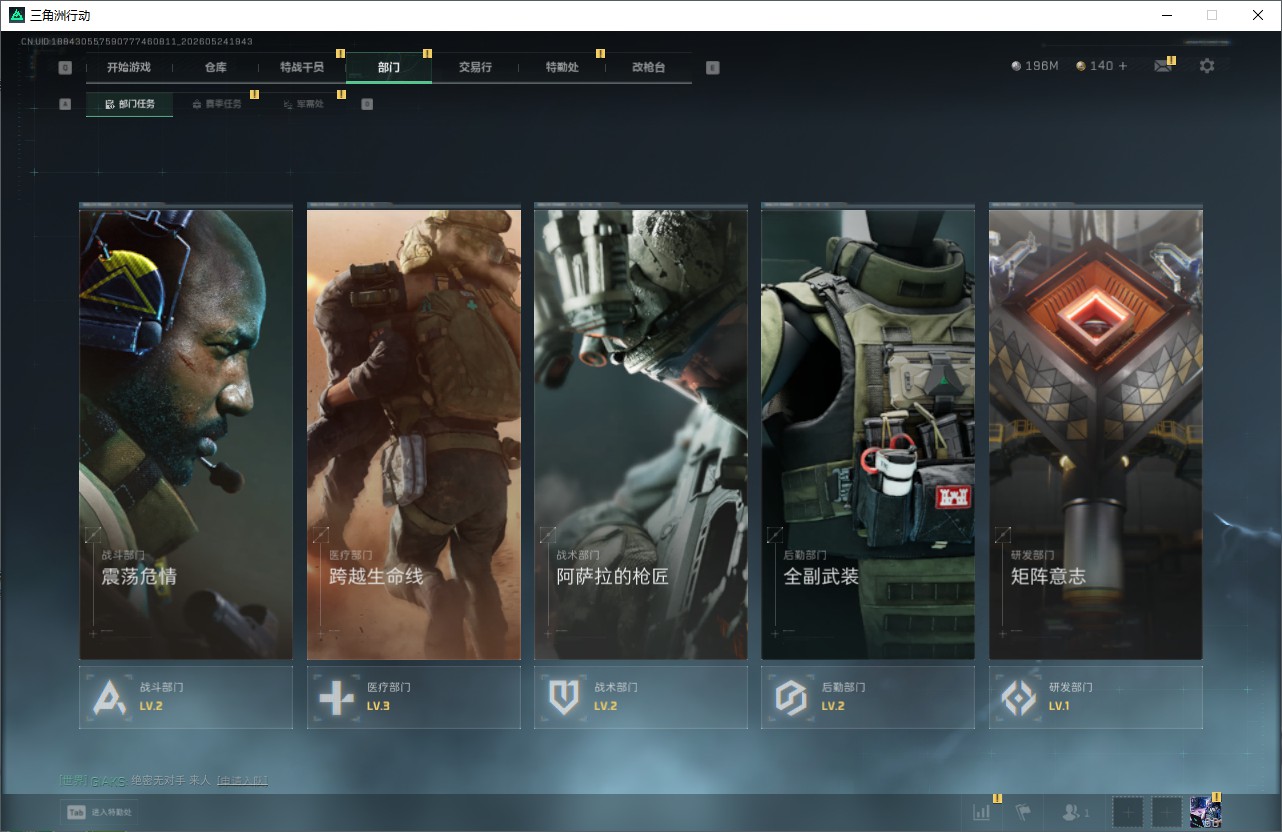
Task: Click the D next sub-tab key icon
Action: [x=367, y=104]
